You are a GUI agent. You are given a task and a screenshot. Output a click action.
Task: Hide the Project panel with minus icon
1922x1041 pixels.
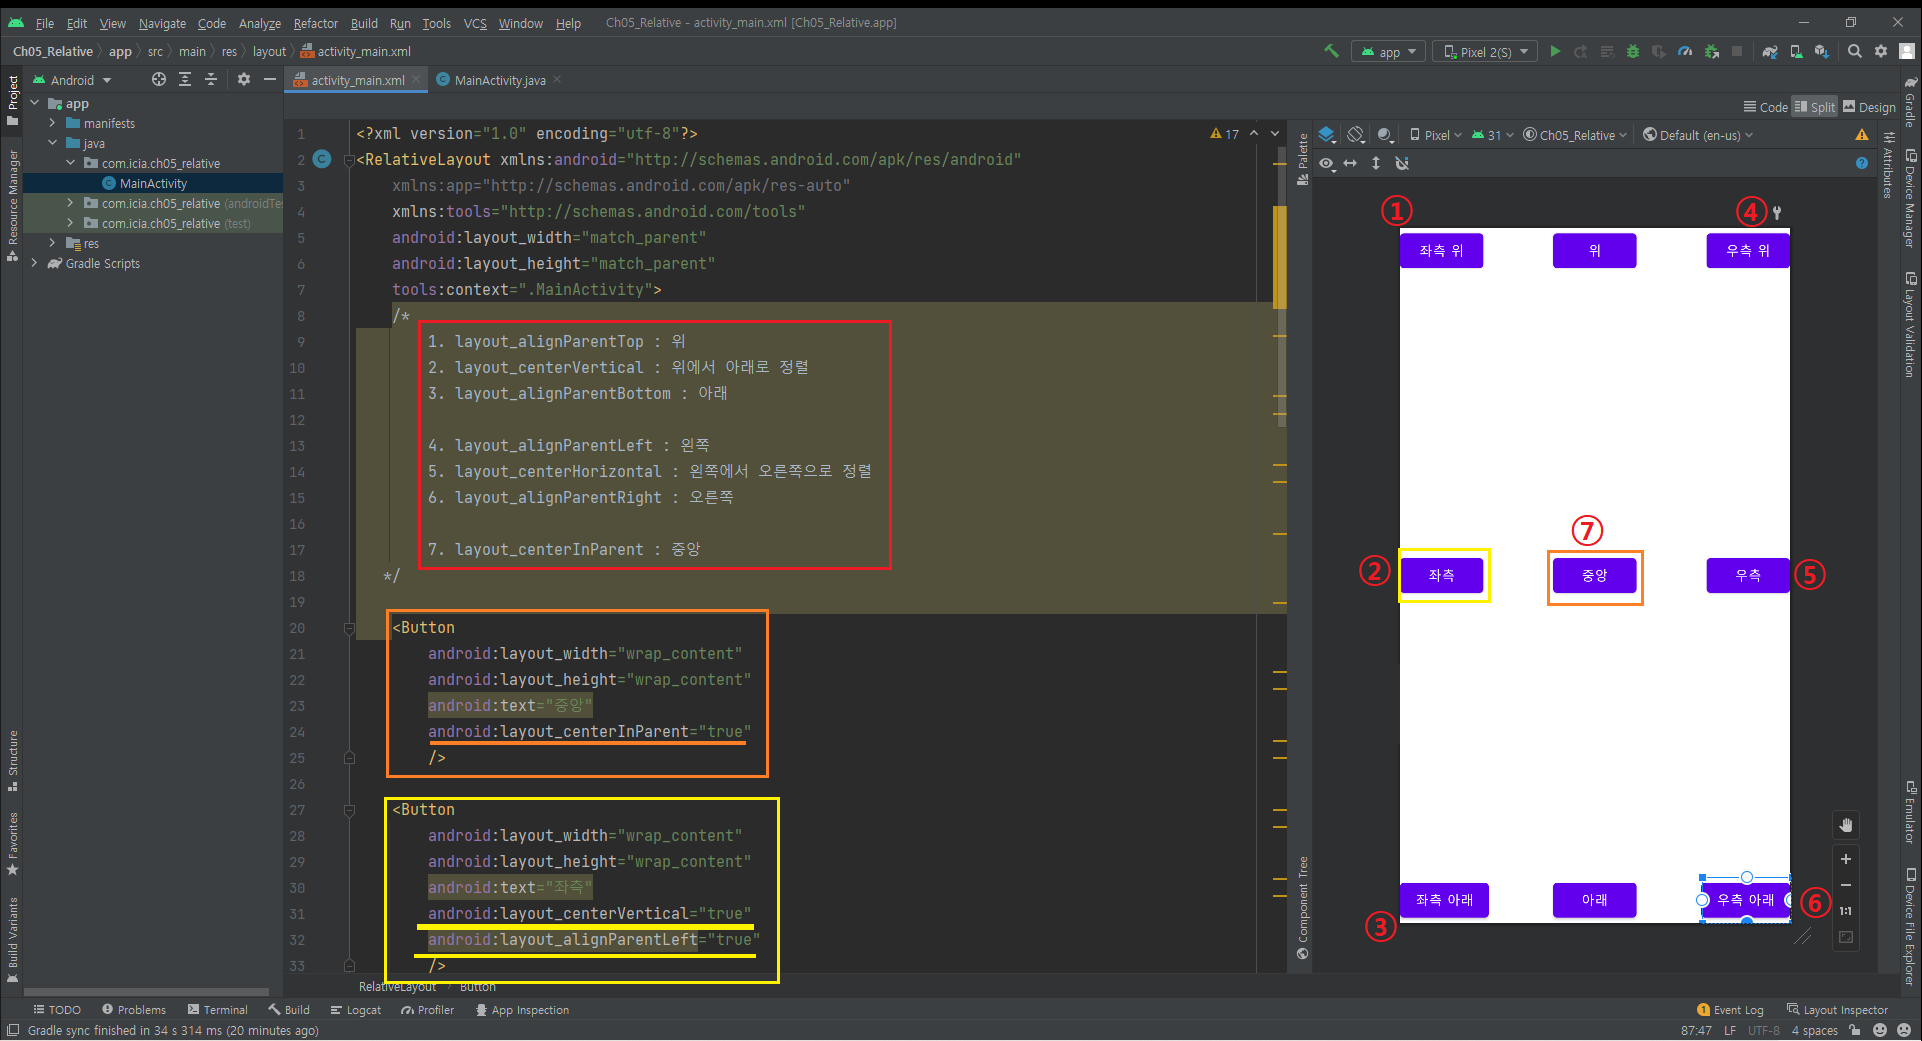pos(270,80)
